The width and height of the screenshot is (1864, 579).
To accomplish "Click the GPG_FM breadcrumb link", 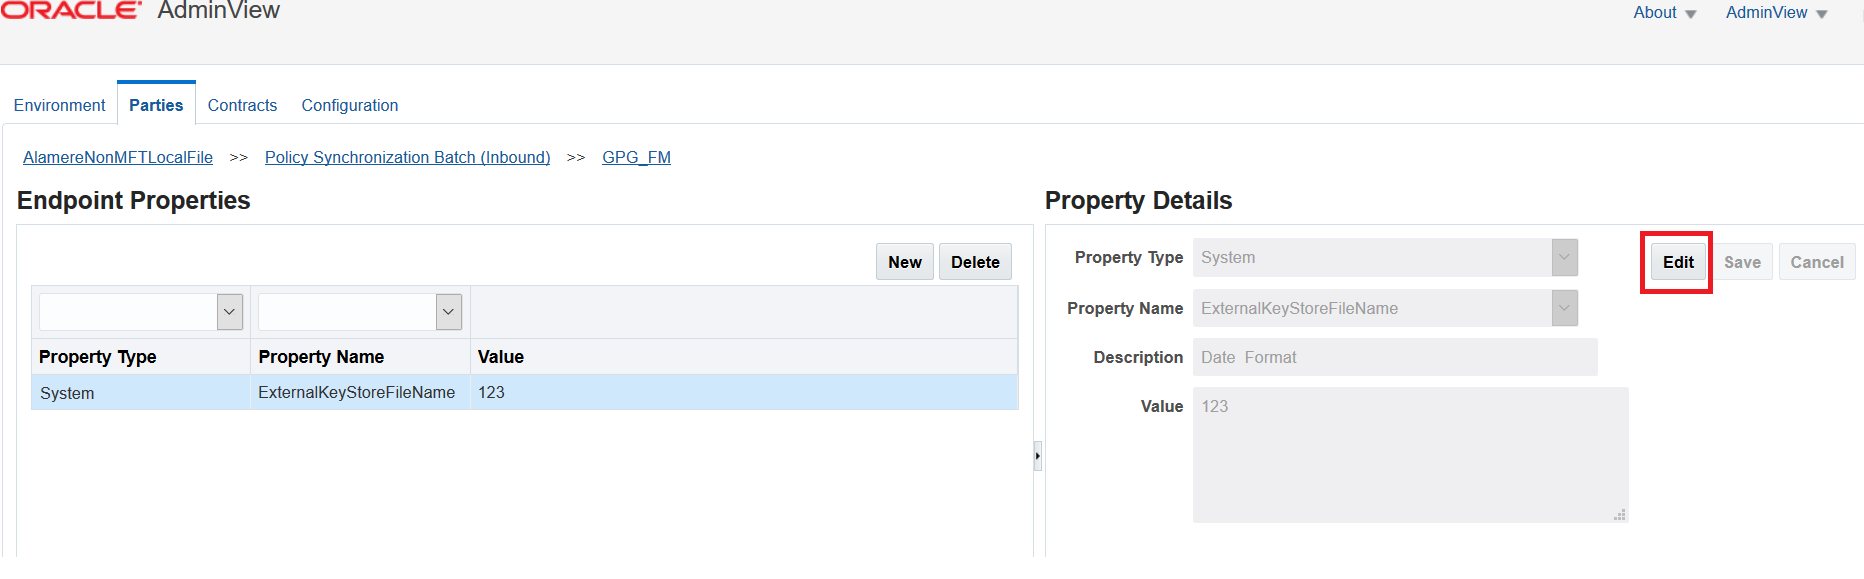I will click(x=636, y=157).
